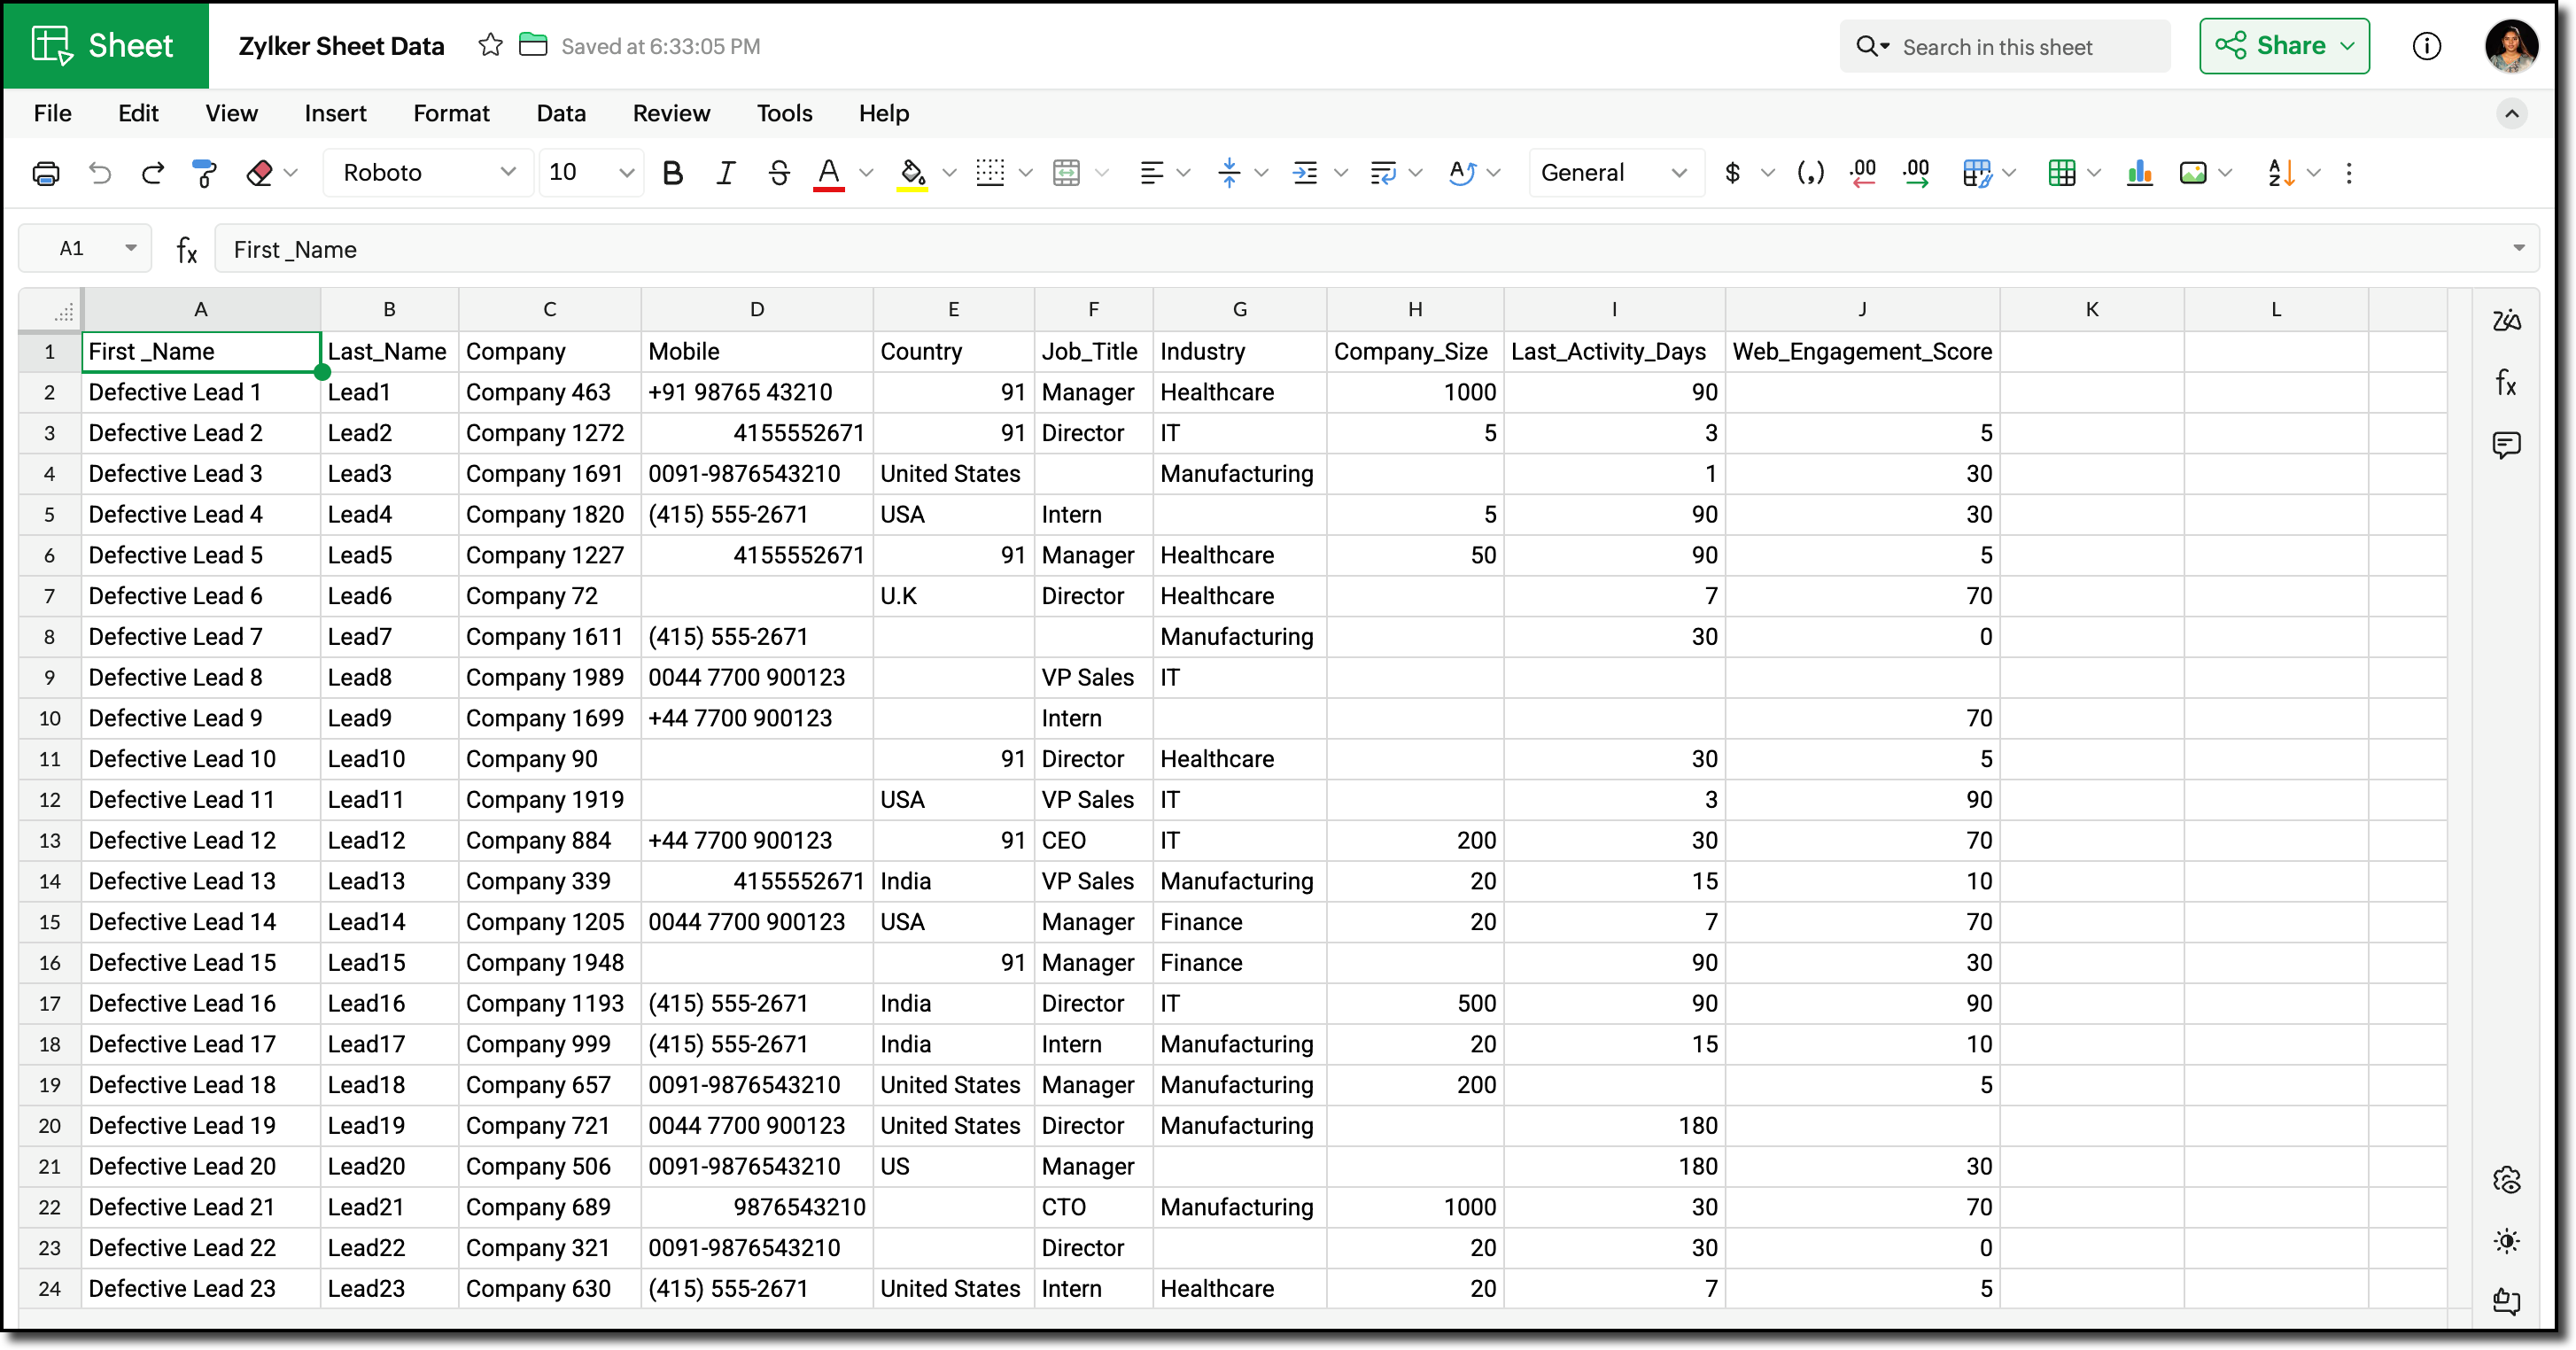Screen dimensions: 2576x1350
Task: Click the Zylker Sheet Data title
Action: click(341, 46)
